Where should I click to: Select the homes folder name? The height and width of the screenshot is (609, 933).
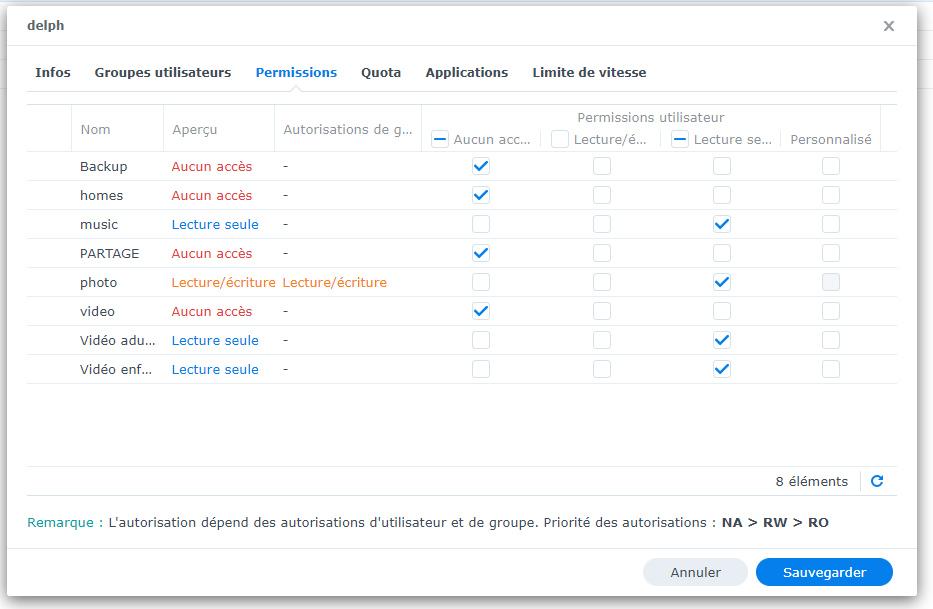tap(101, 195)
